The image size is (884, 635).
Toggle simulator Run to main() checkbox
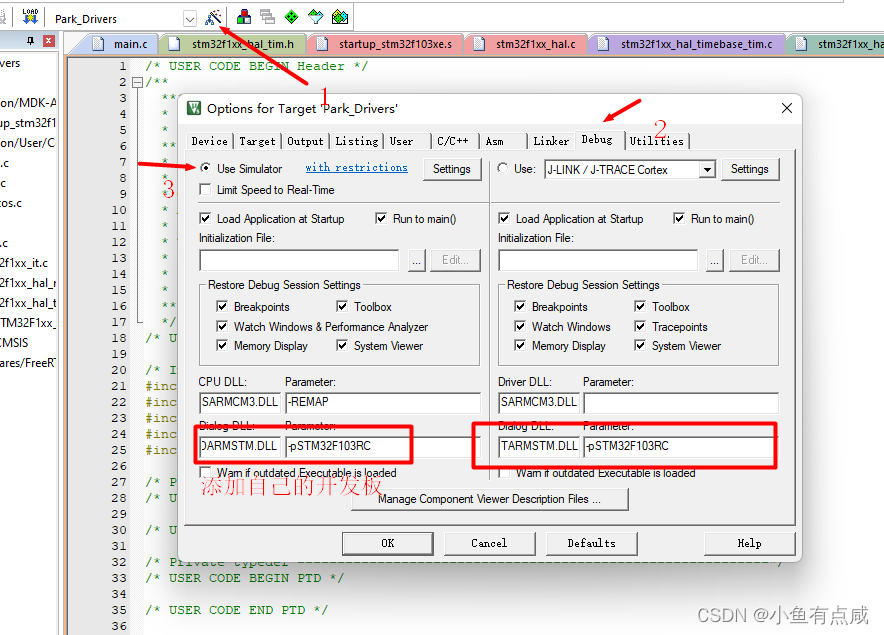pyautogui.click(x=381, y=218)
